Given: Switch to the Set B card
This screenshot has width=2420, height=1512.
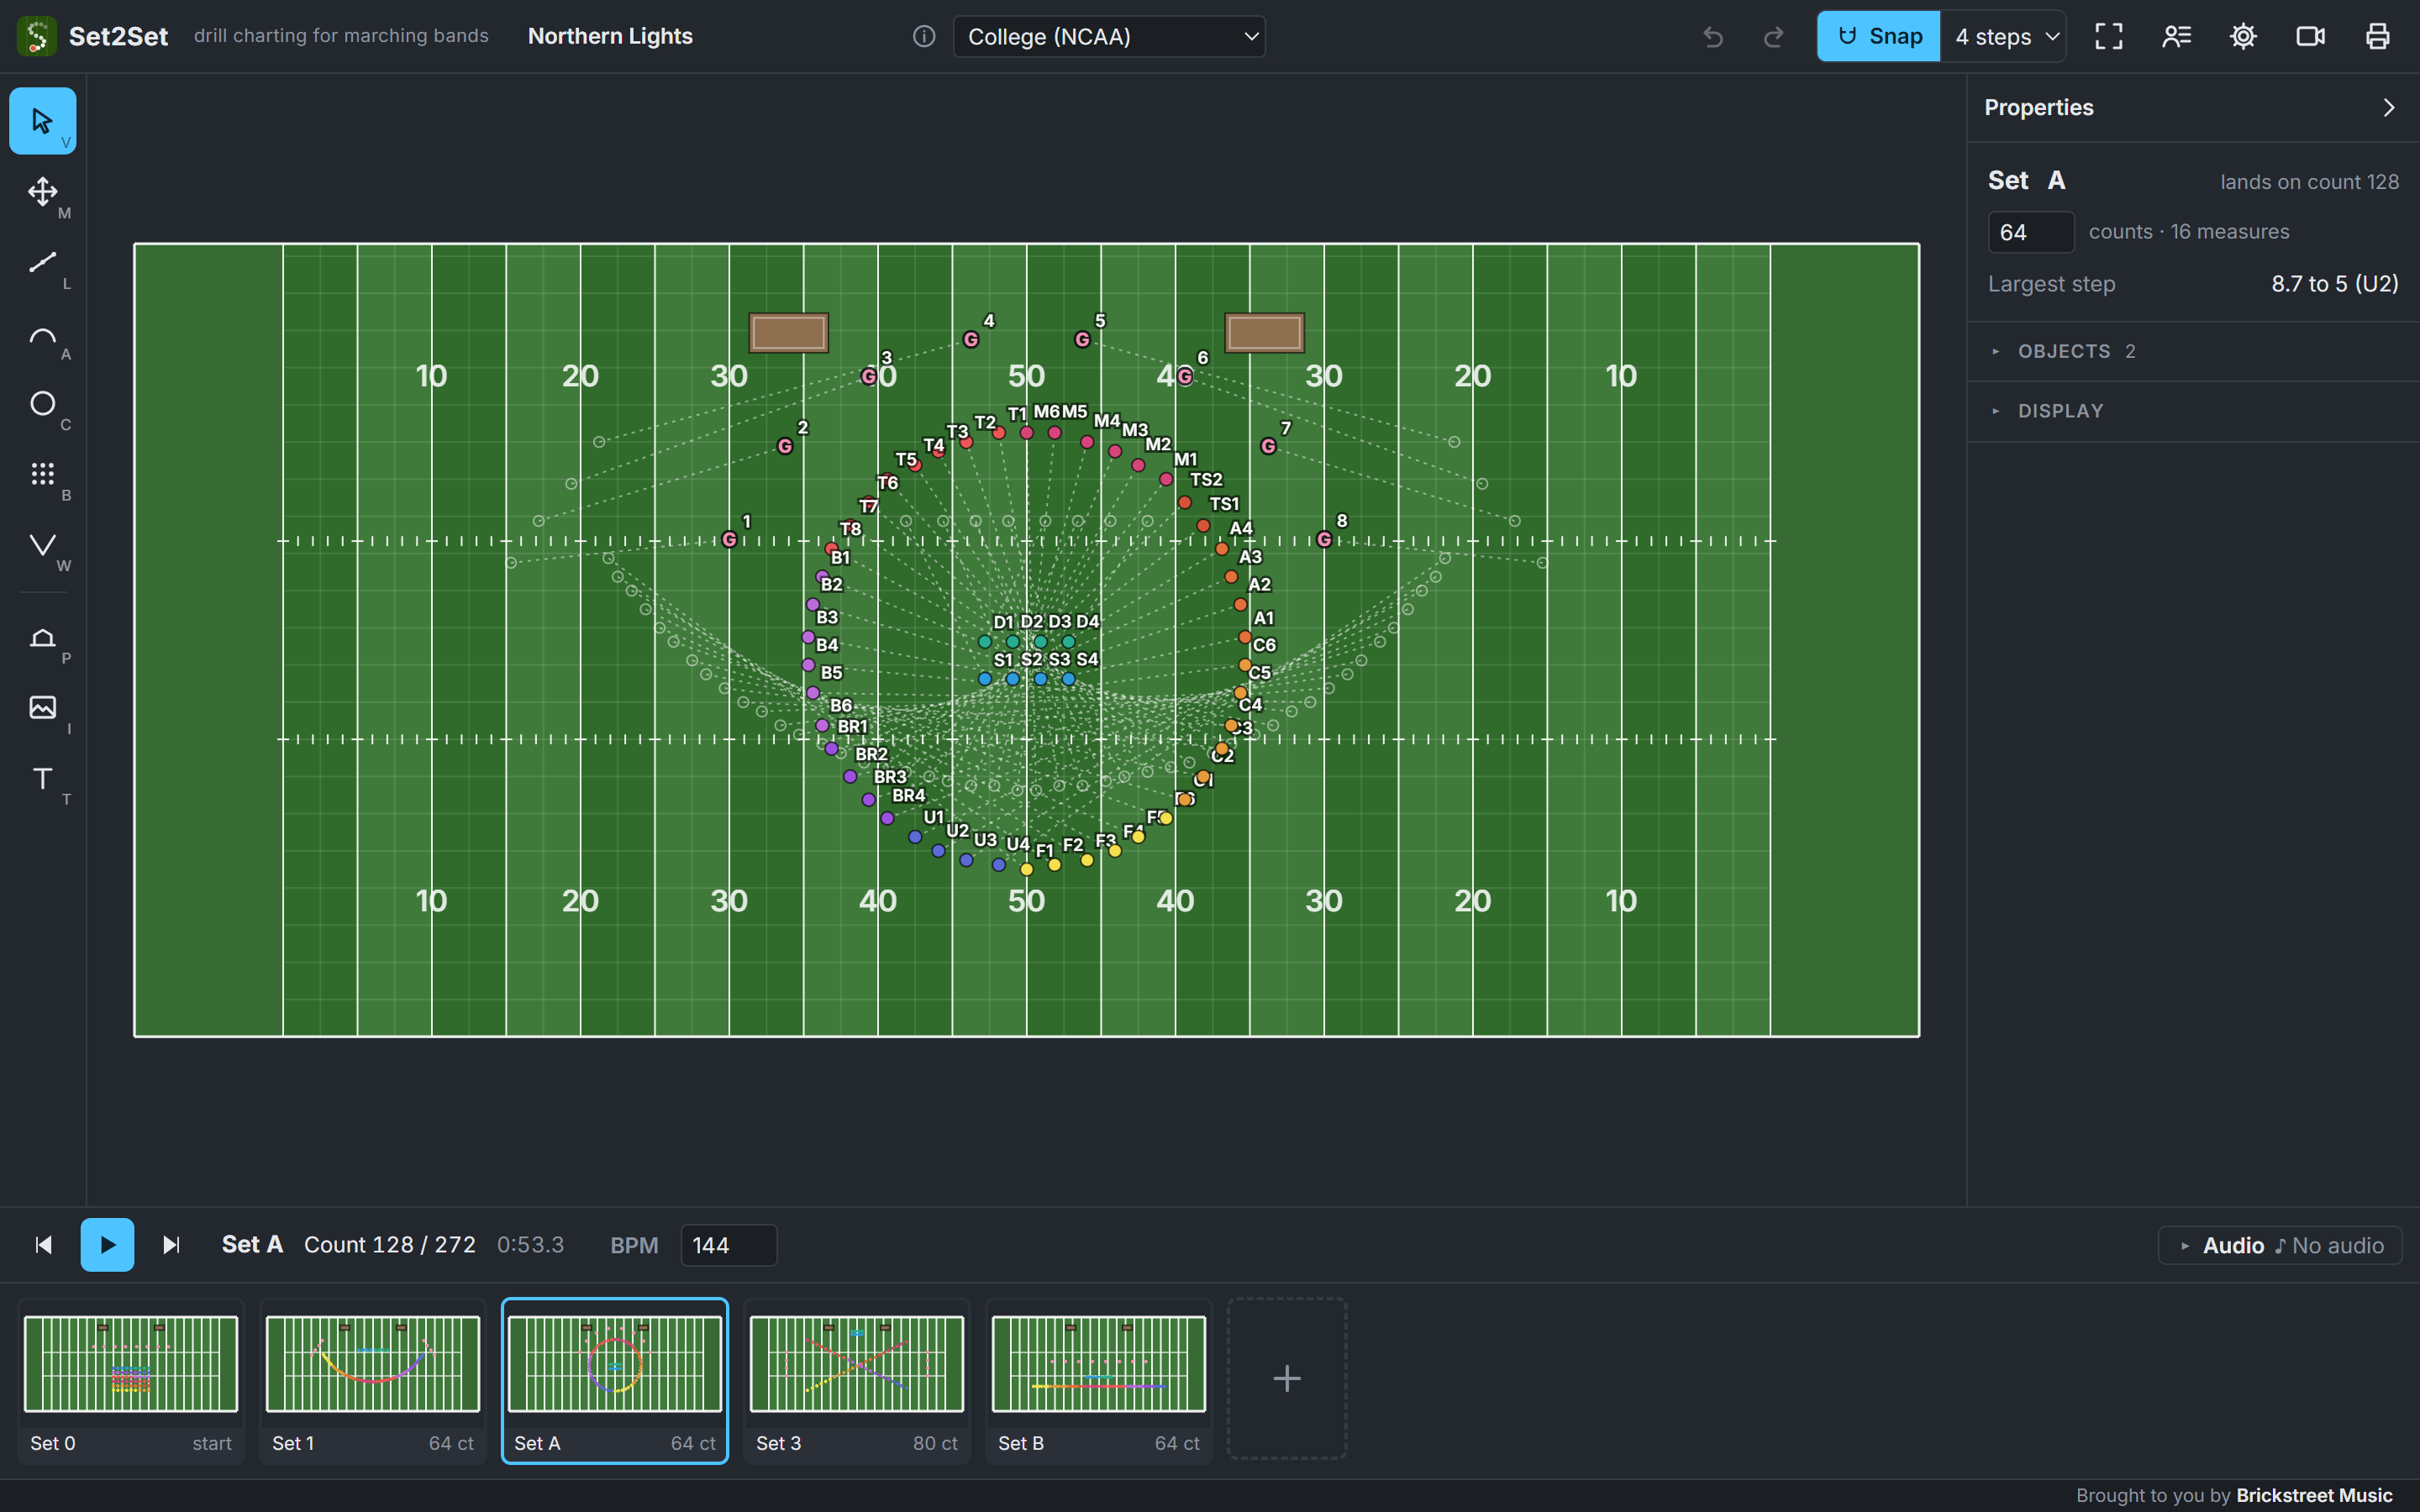Looking at the screenshot, I should [1099, 1380].
